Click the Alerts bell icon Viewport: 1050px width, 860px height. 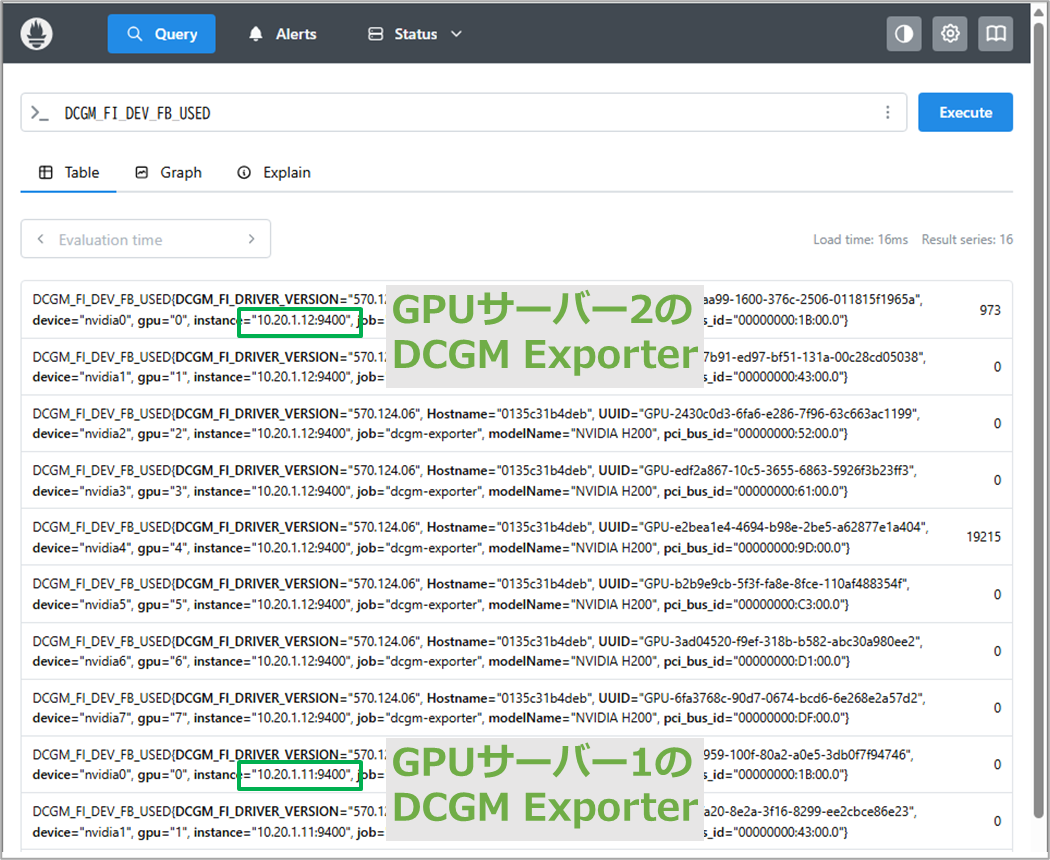coord(257,34)
